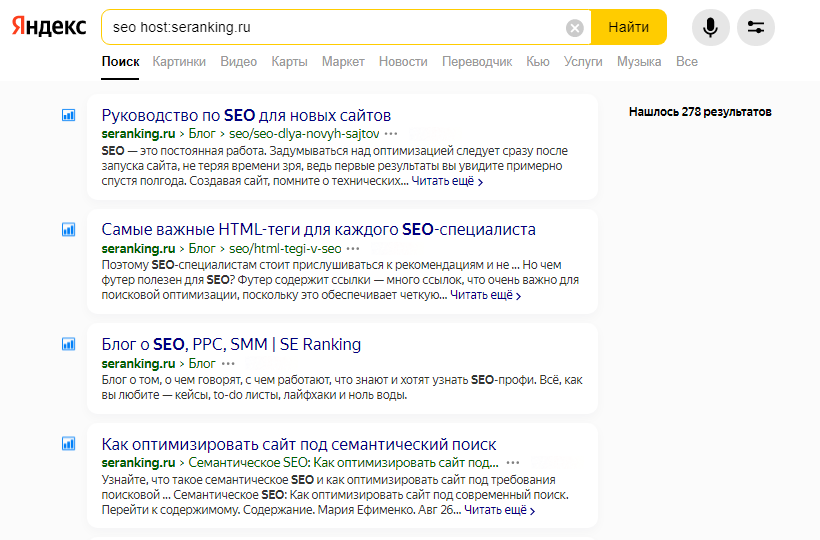The image size is (820, 540).
Task: Click Читать ещё in first result snippet
Action: coord(447,181)
